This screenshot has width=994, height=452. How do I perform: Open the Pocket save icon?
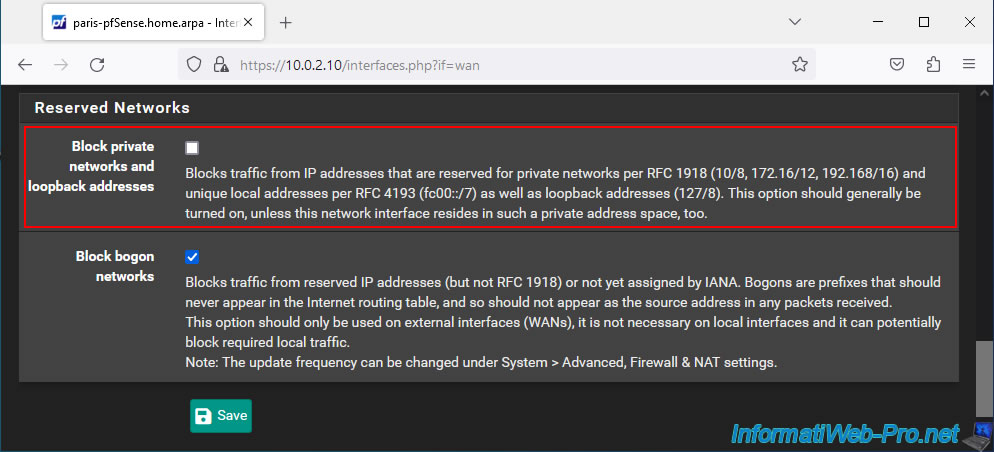coord(896,65)
